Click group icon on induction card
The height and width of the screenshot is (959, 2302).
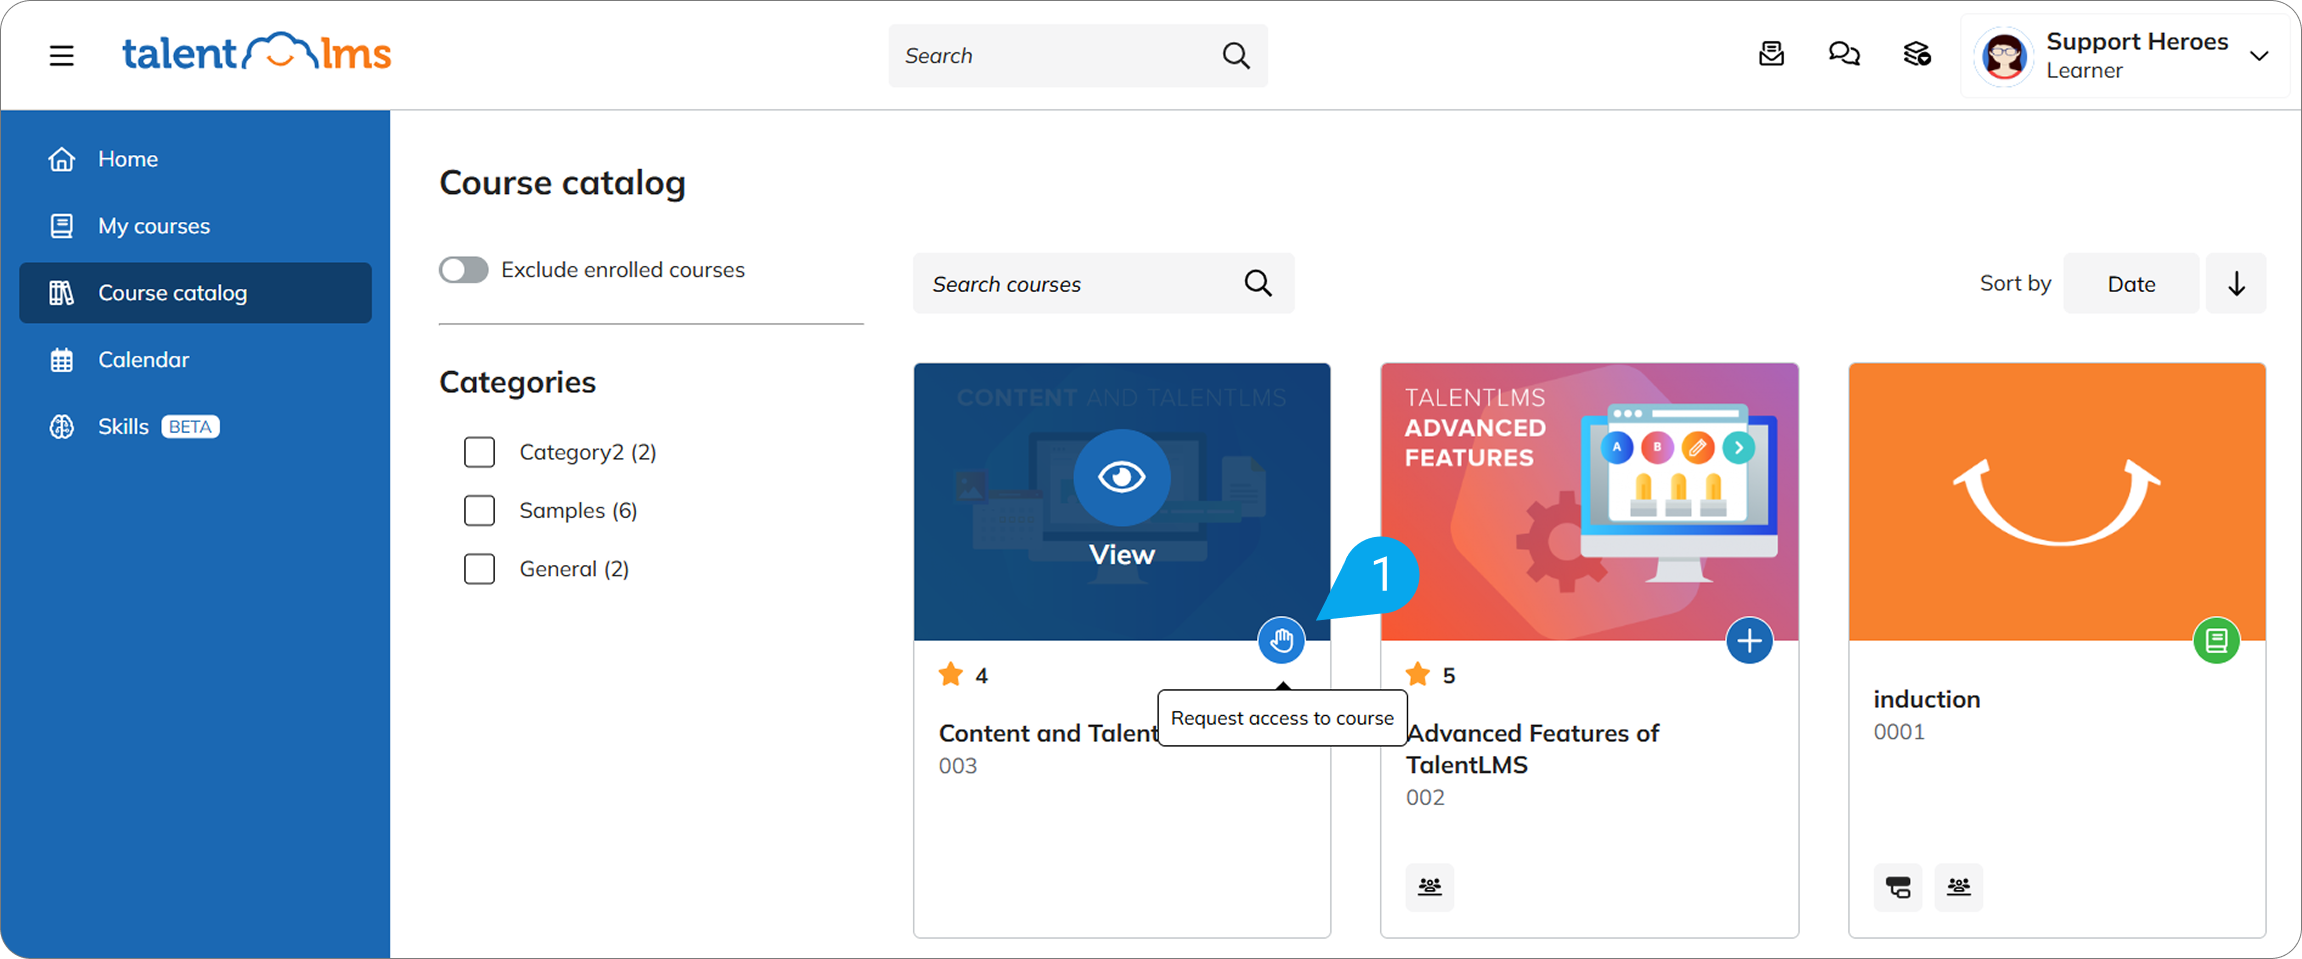(1958, 887)
